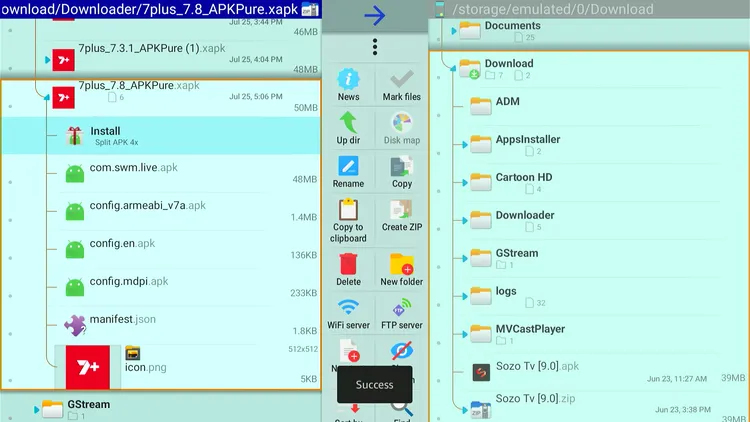This screenshot has width=750, height=422.
Task: Use Copy to clipboard
Action: [x=348, y=220]
